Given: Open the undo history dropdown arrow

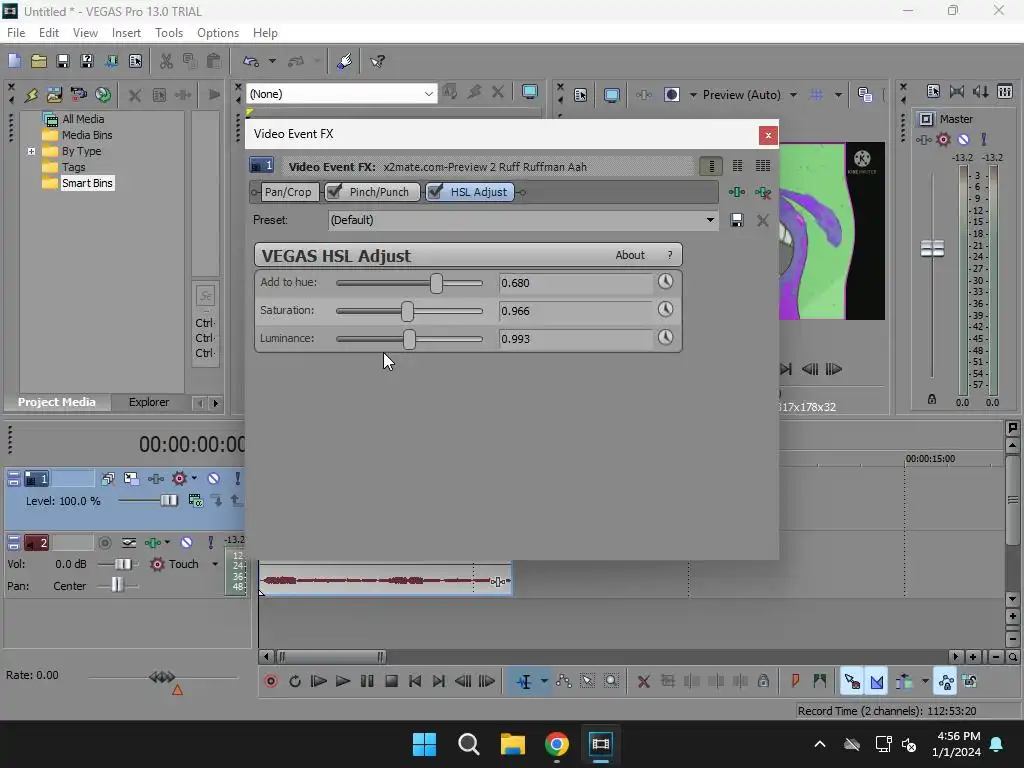Looking at the screenshot, I should tap(272, 61).
